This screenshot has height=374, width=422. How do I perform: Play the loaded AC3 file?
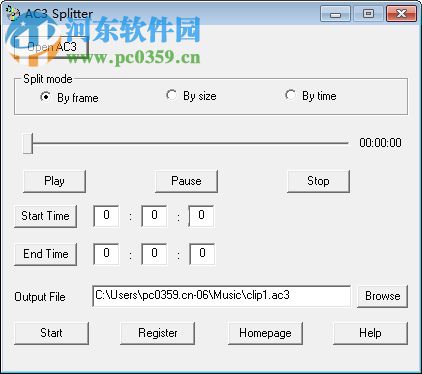(x=54, y=181)
